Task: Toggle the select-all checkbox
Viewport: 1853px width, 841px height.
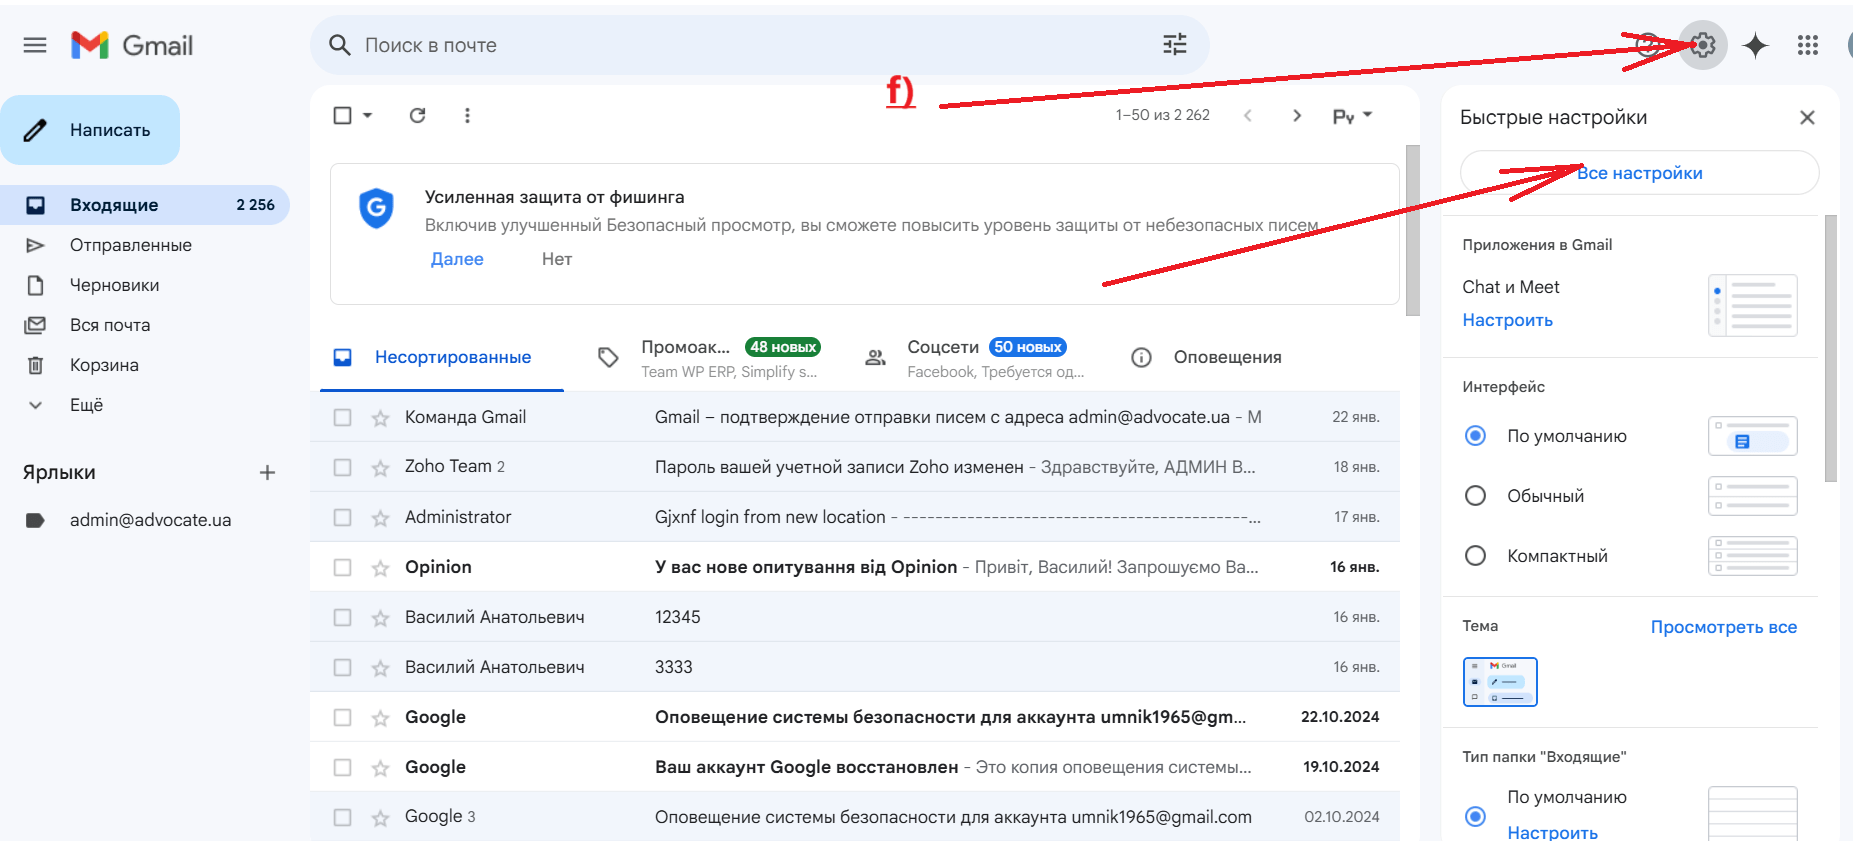Action: [x=342, y=115]
